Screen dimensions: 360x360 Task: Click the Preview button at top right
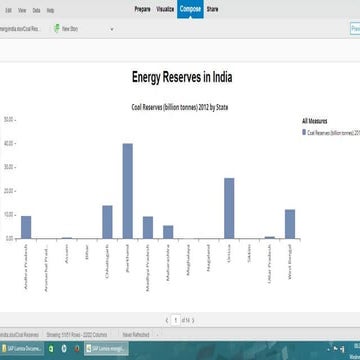pos(355,29)
